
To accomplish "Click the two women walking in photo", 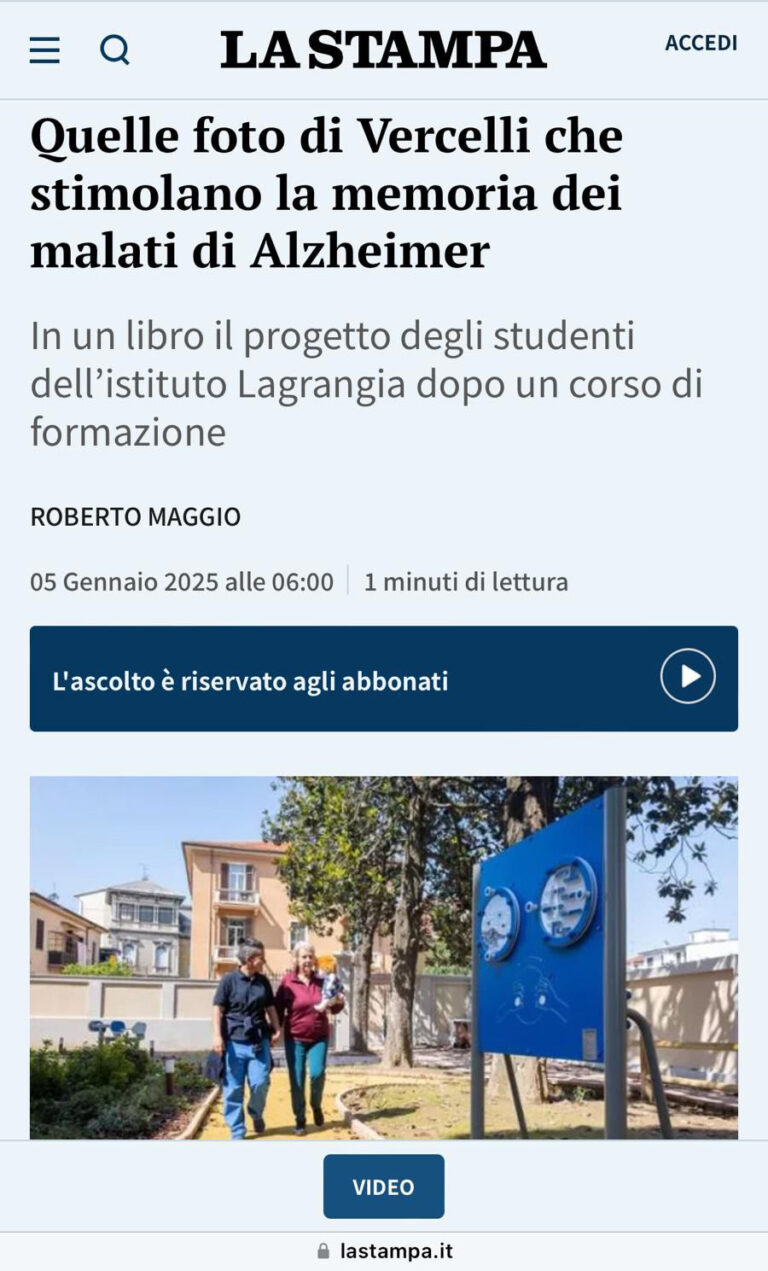I will [x=278, y=1035].
